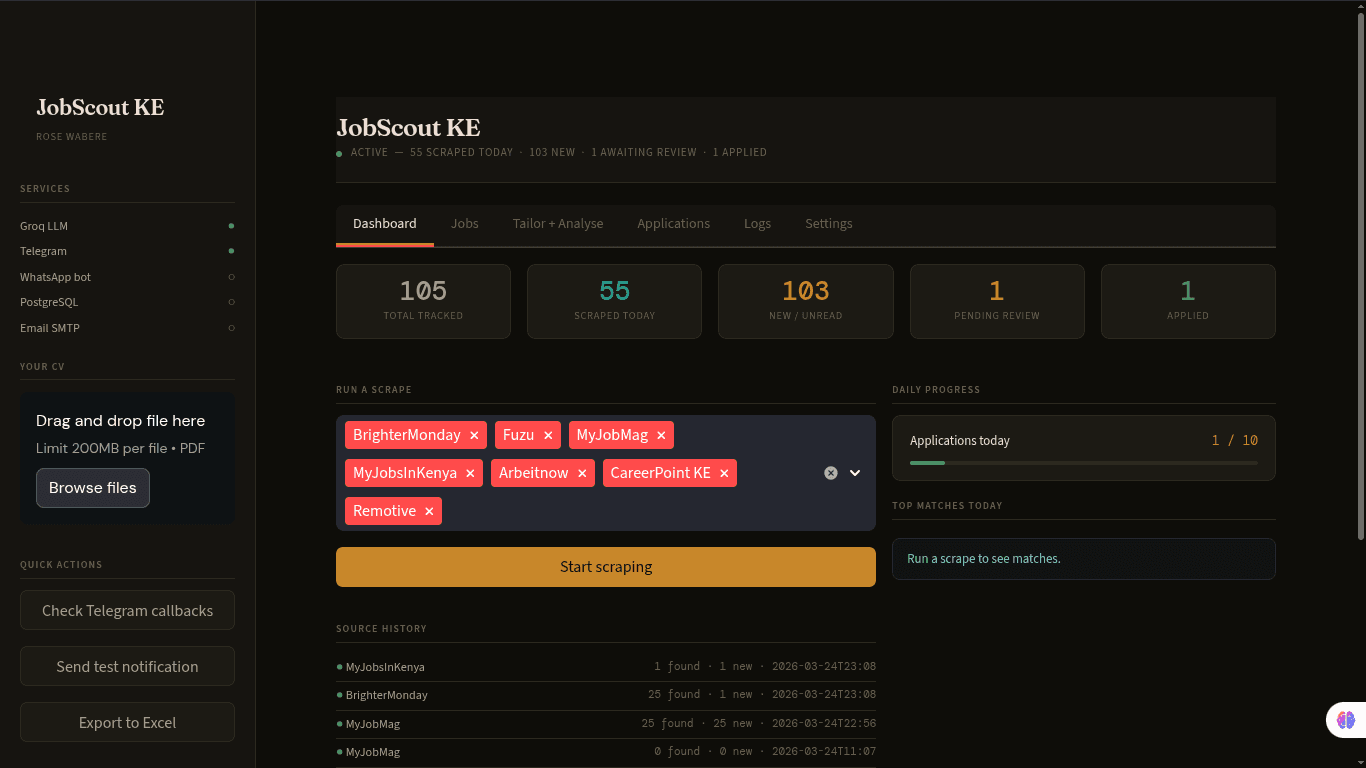Click the green ACTIVE dot in the header

point(338,152)
